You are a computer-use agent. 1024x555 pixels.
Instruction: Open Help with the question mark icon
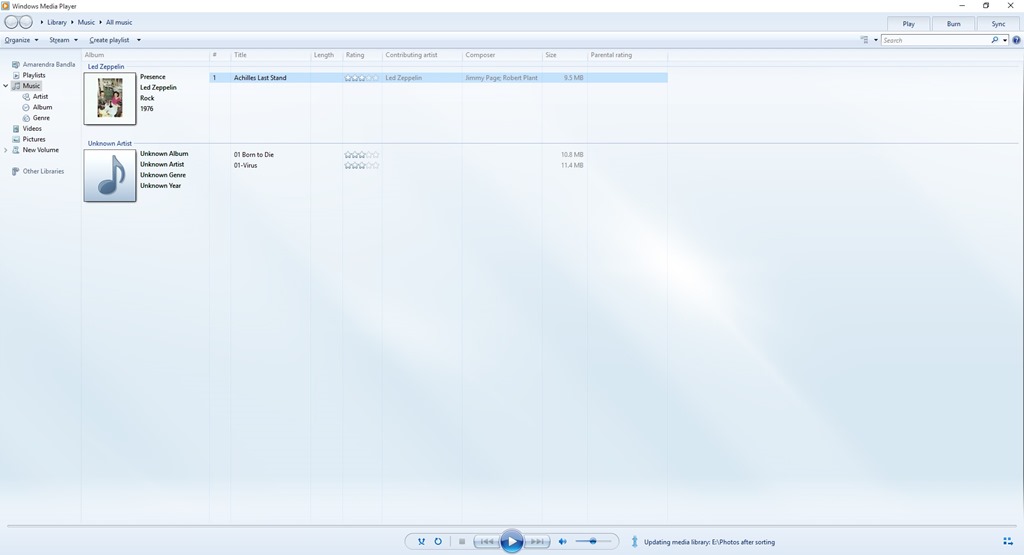point(1016,40)
